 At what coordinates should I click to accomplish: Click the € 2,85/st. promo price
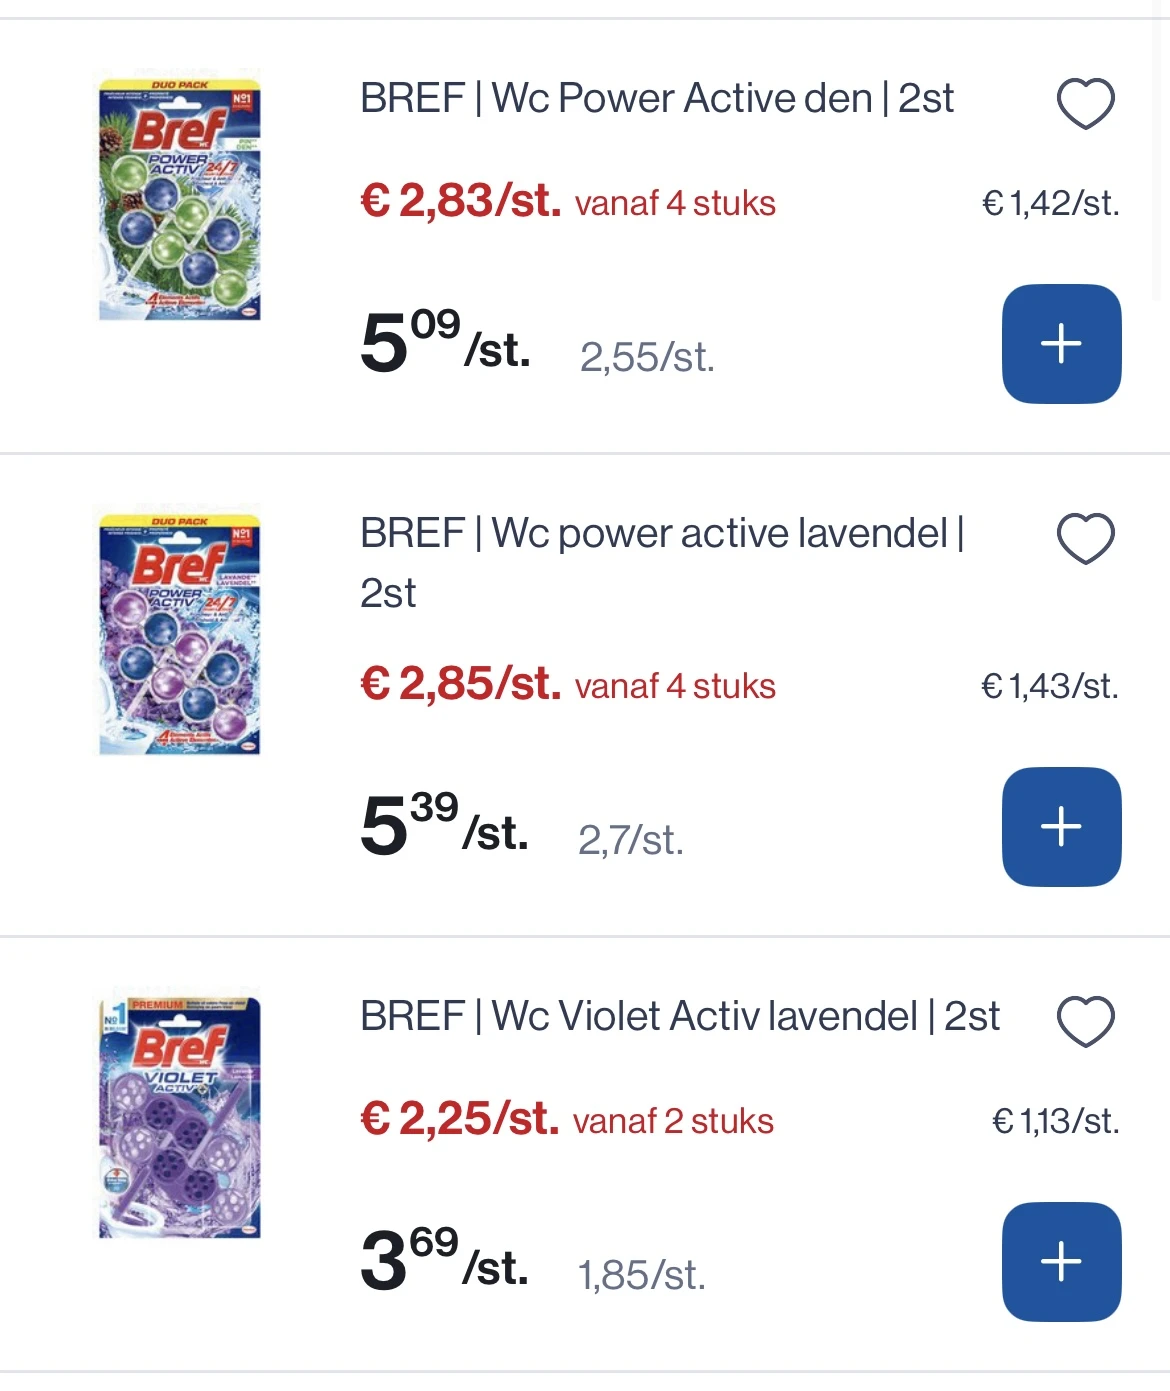click(x=460, y=684)
